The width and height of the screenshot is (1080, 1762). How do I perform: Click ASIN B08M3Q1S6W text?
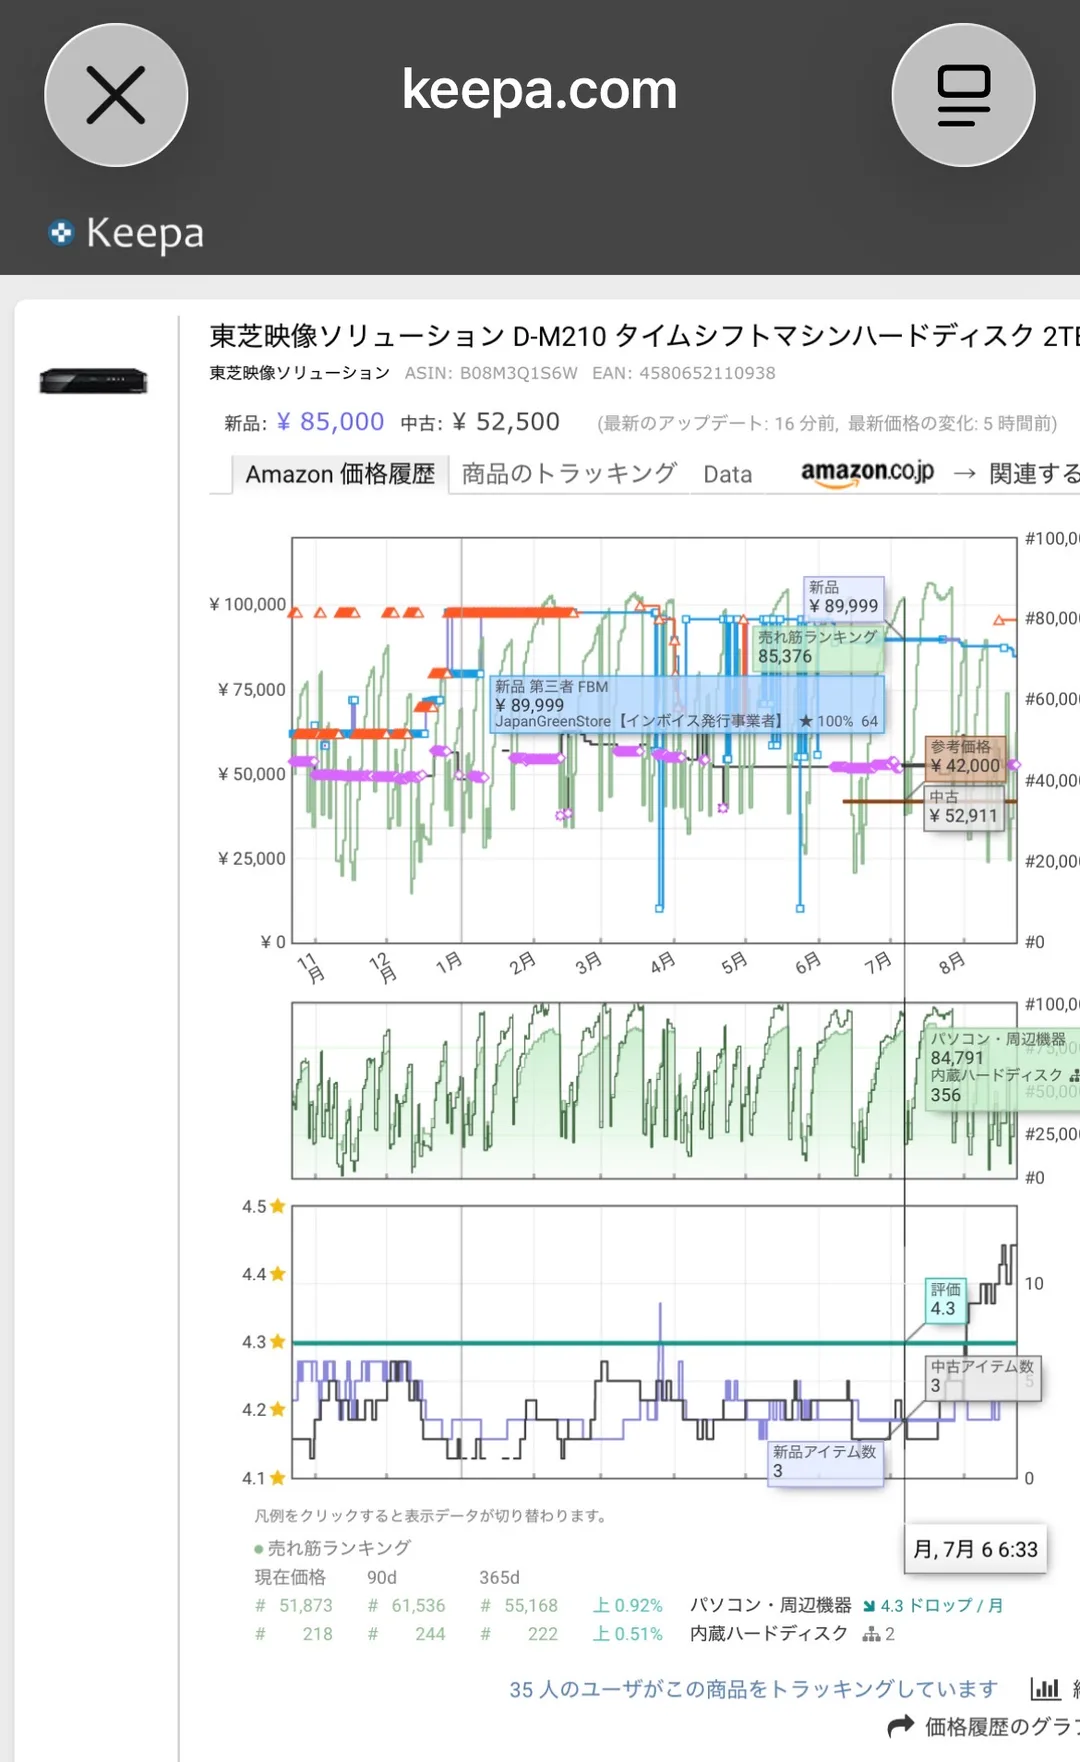click(491, 373)
